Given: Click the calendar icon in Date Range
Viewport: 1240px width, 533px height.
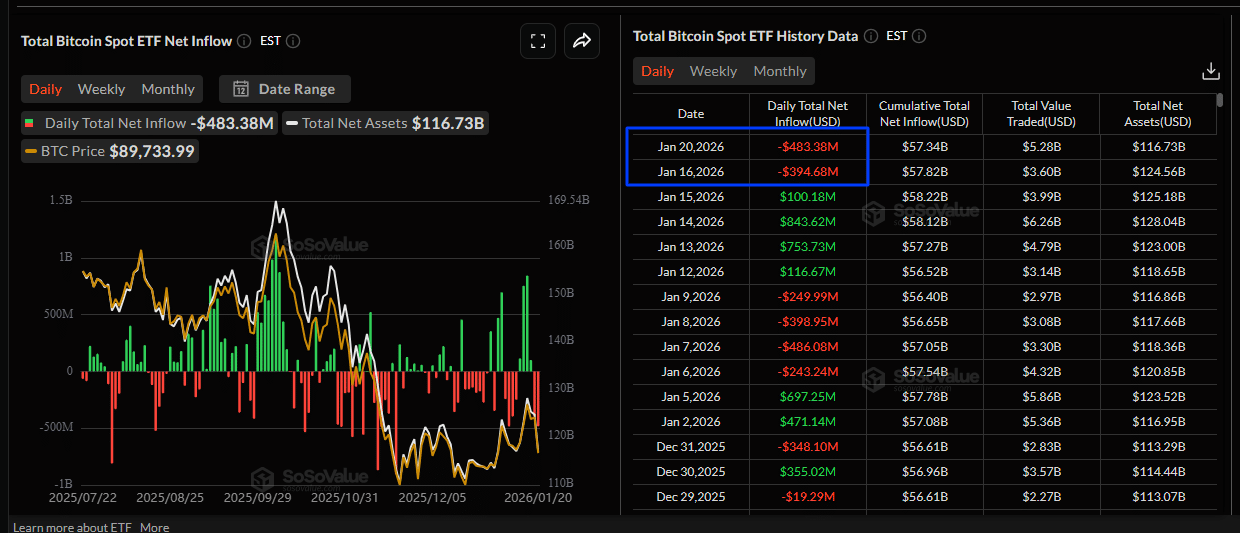Looking at the screenshot, I should [241, 89].
